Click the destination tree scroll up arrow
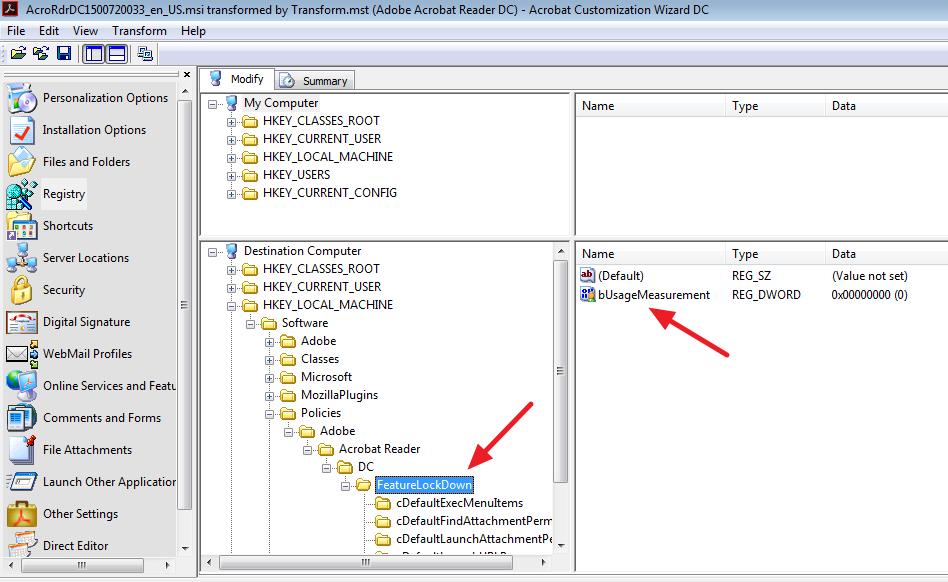The image size is (948, 582). pyautogui.click(x=561, y=251)
